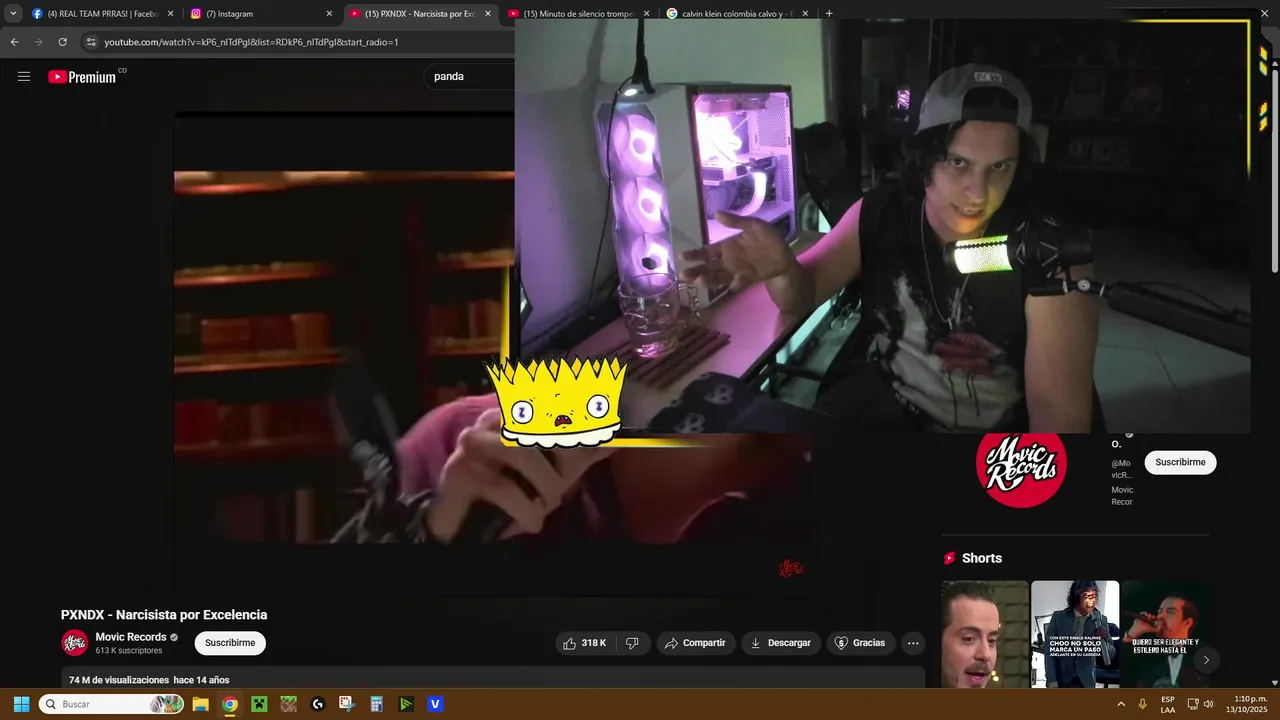Open Windows Start menu
1280x720 pixels.
coord(21,704)
